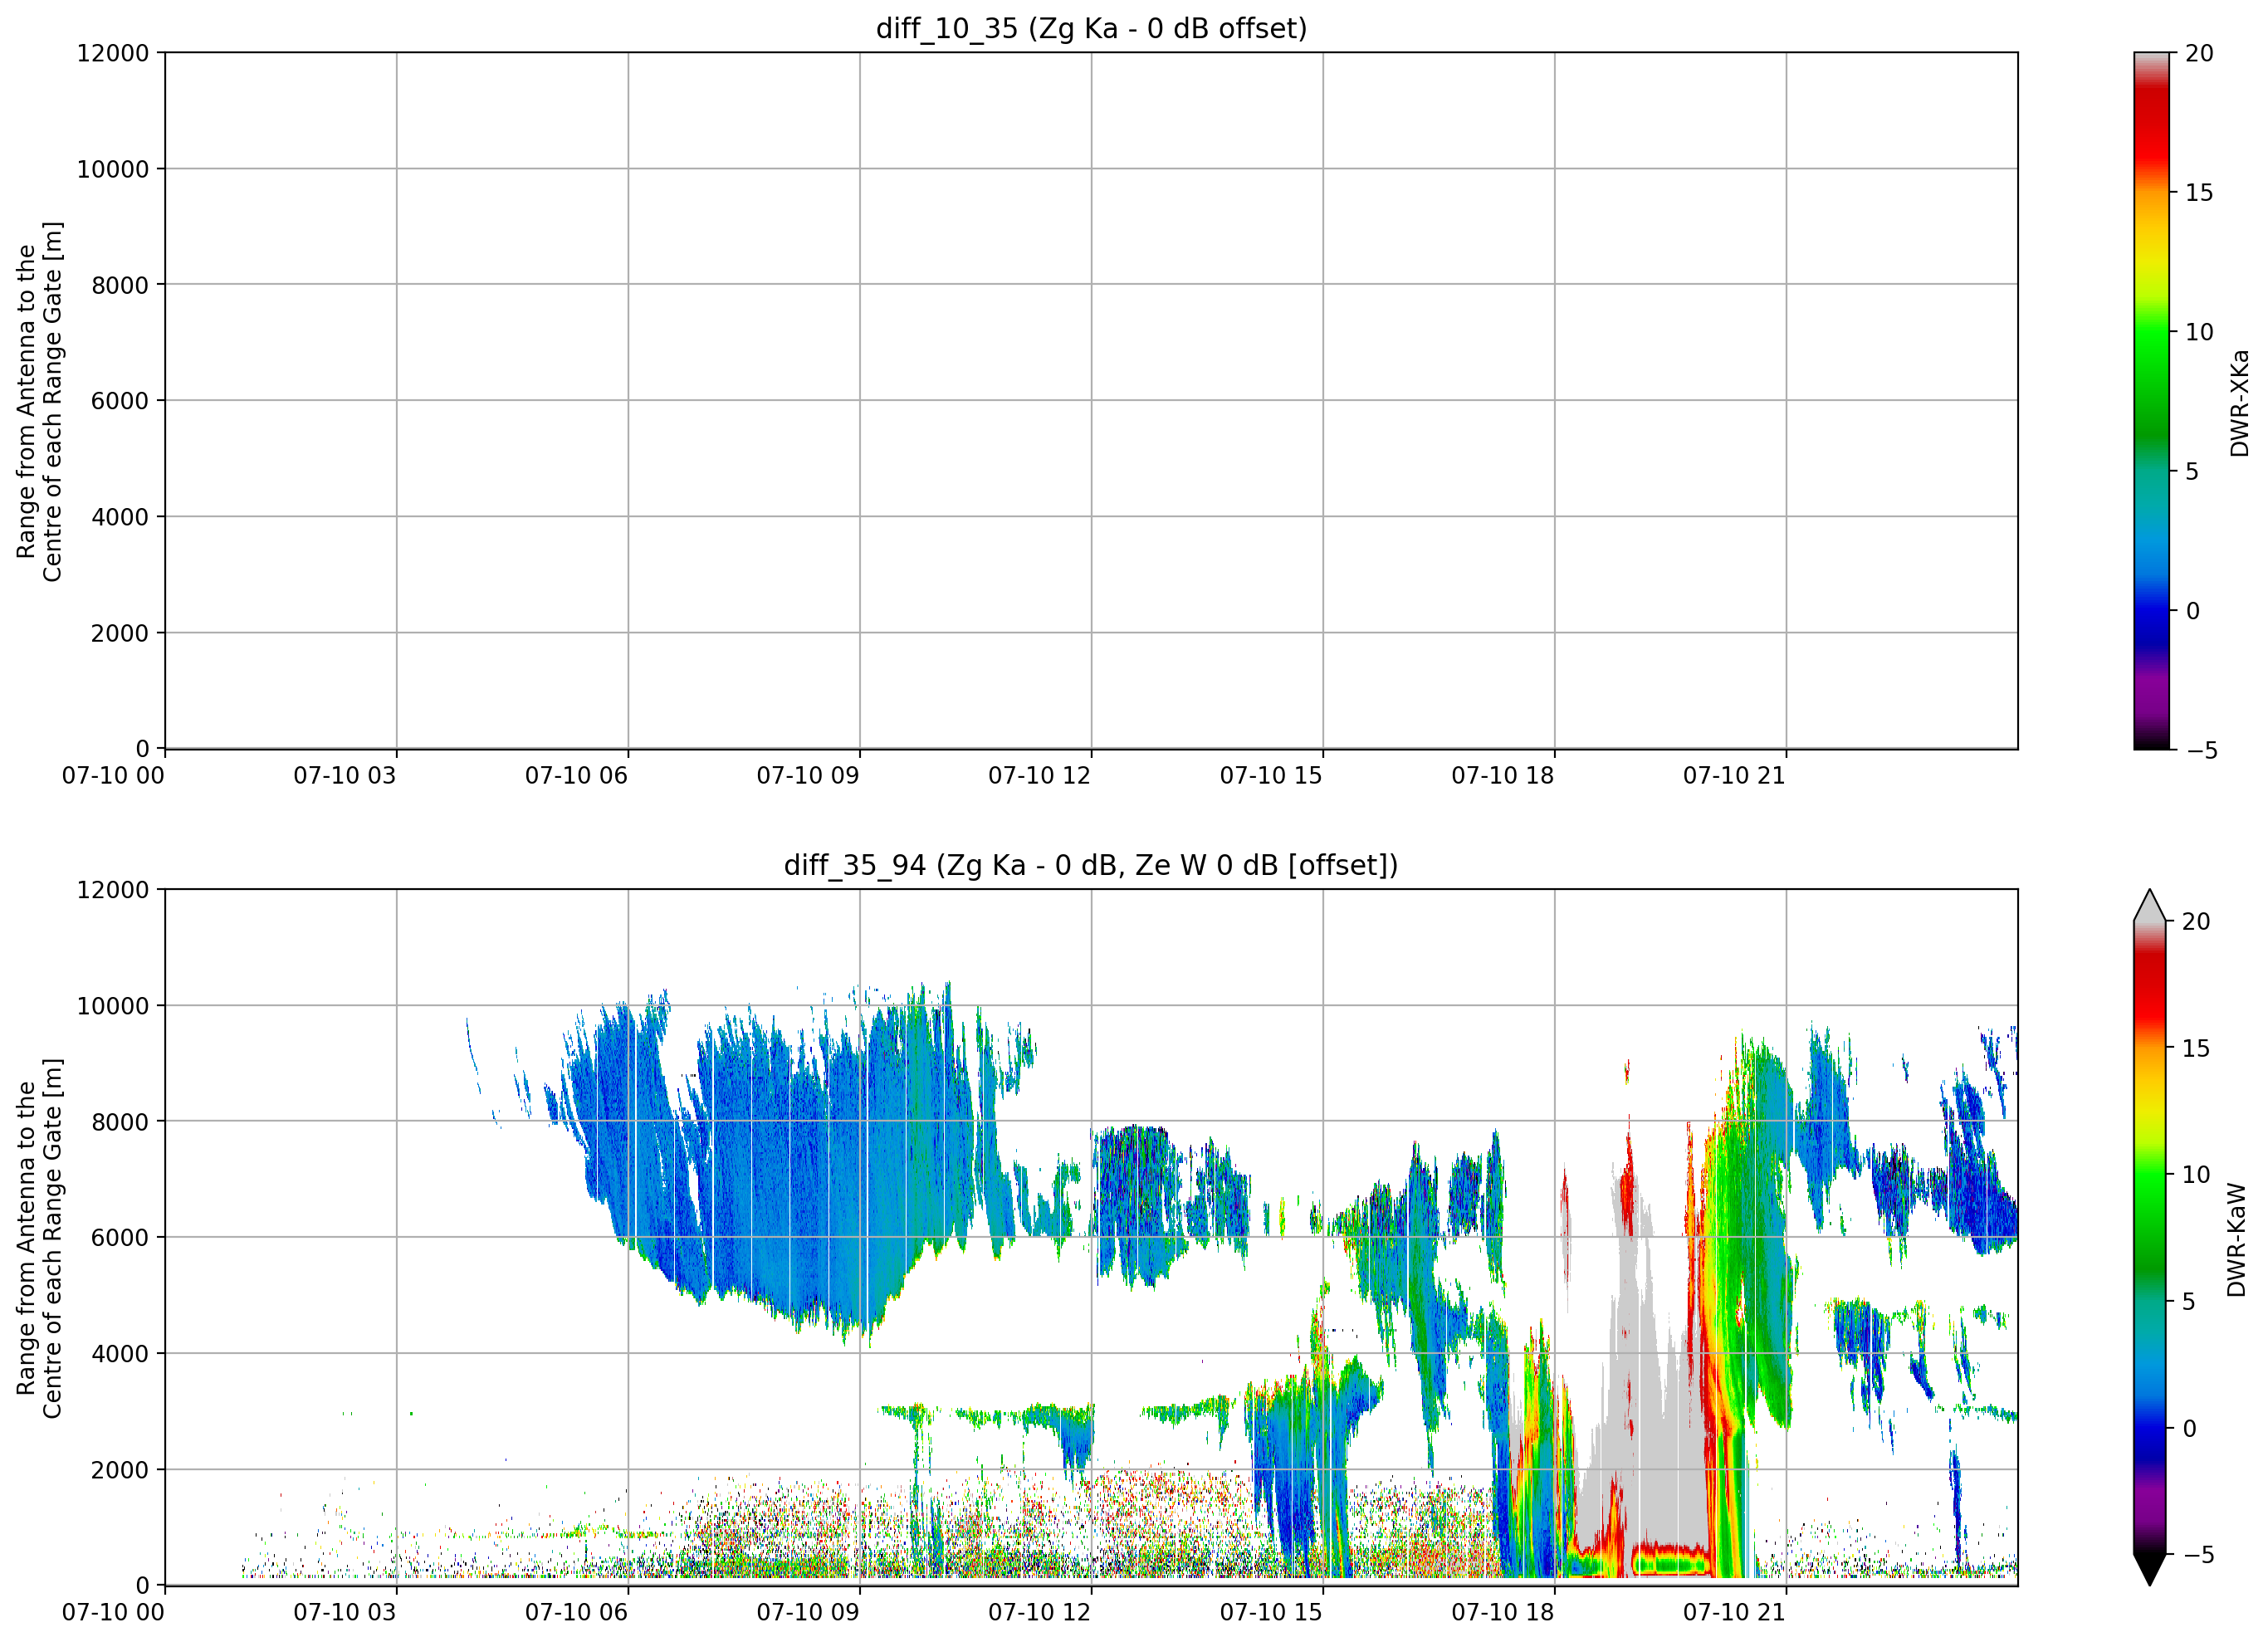Select the "0" tick on the DWR-KaW colorbar
This screenshot has width=2268, height=1642.
2189,1428
